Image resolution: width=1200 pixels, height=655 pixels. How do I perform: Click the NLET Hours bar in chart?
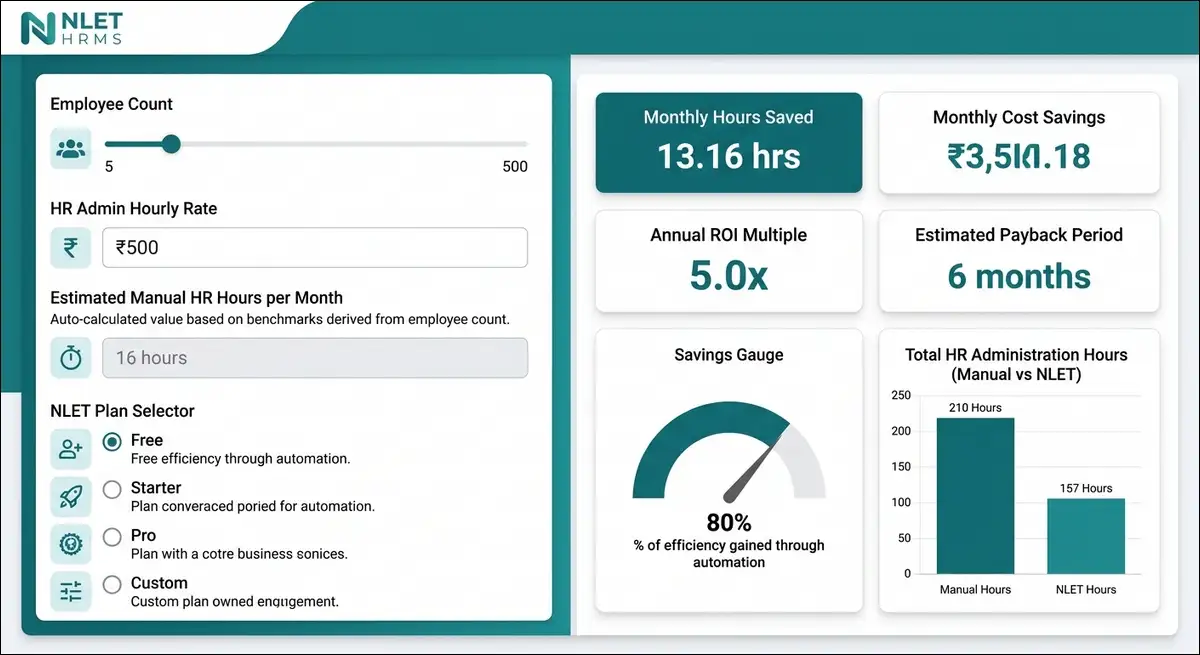pos(1086,536)
